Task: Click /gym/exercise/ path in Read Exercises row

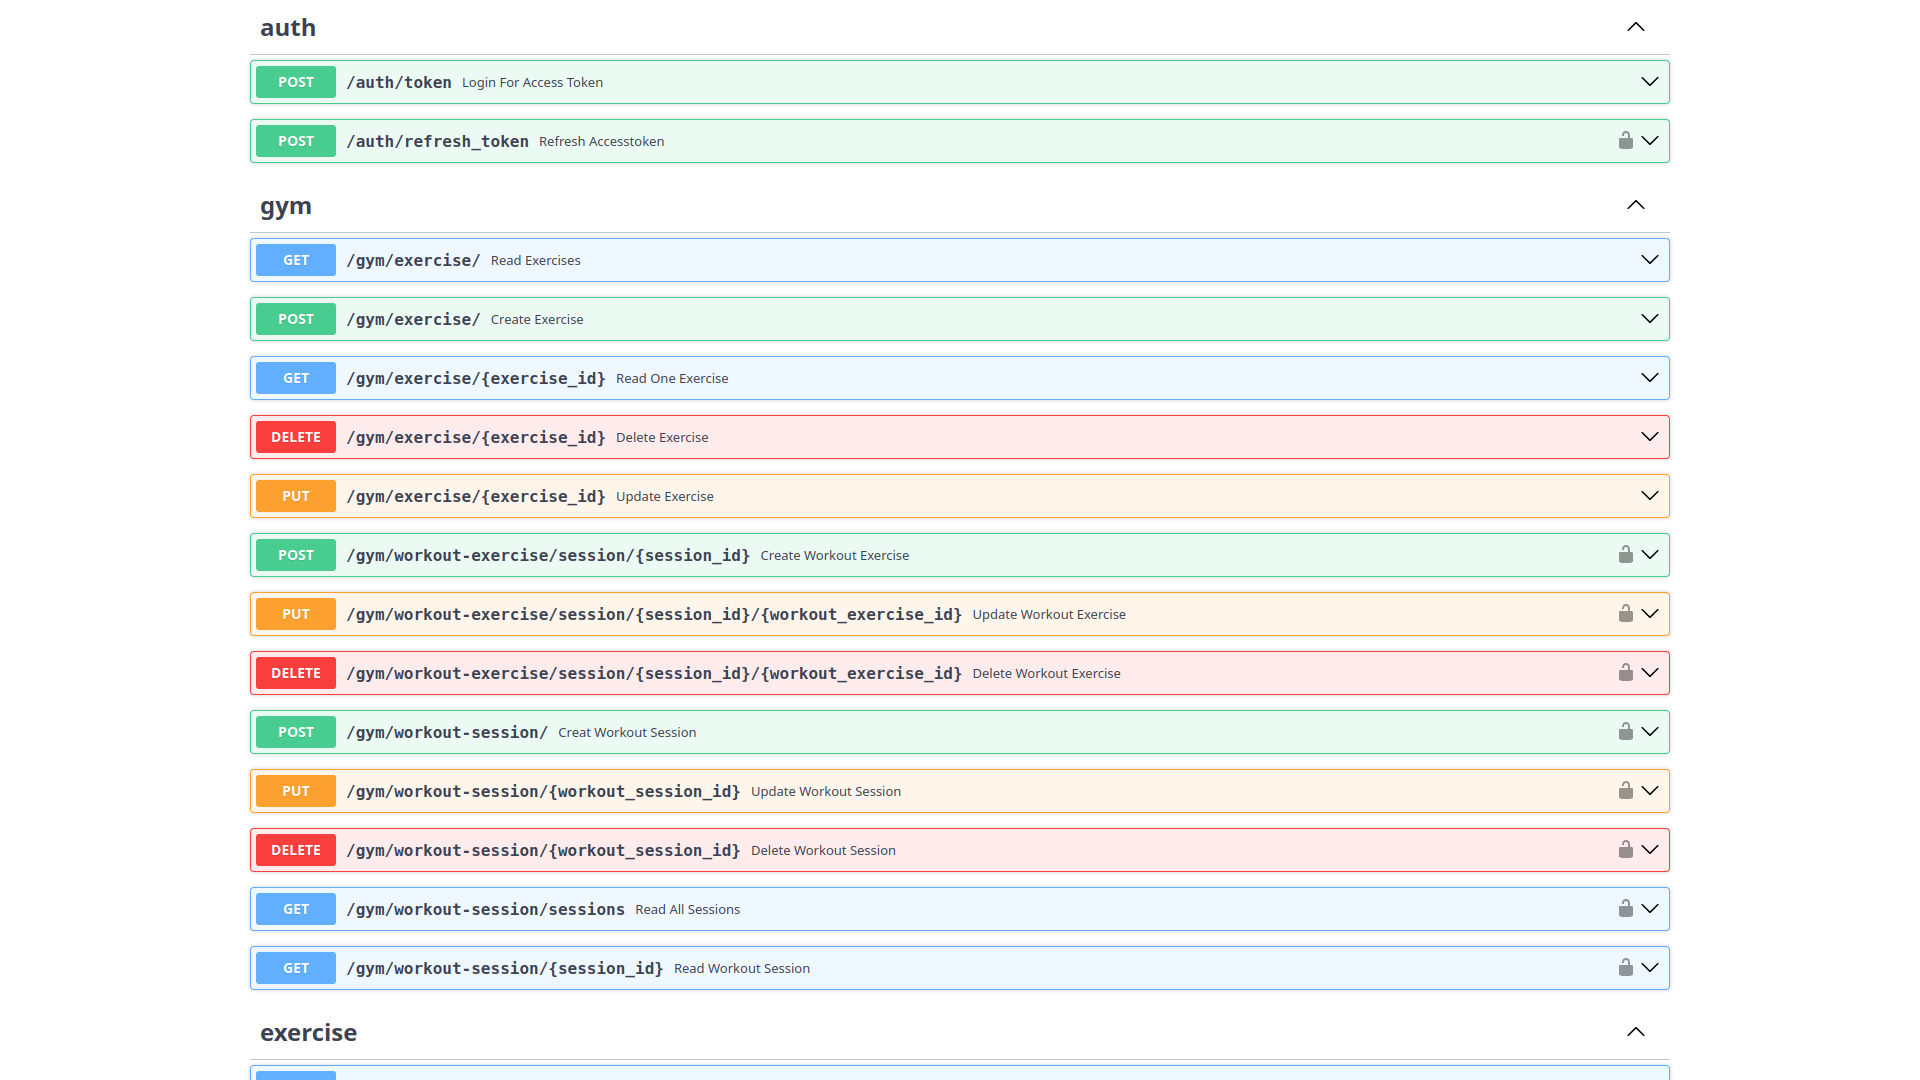Action: pos(413,261)
